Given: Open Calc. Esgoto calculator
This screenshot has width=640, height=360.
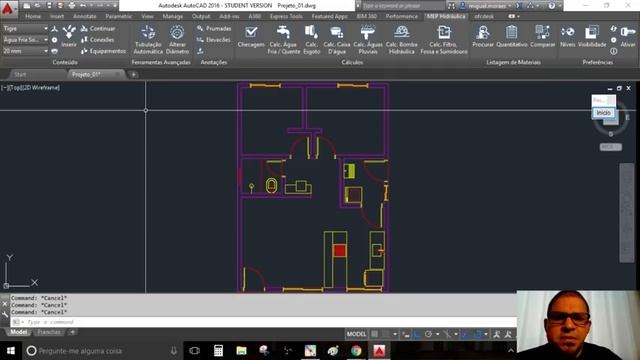Looking at the screenshot, I should (311, 40).
